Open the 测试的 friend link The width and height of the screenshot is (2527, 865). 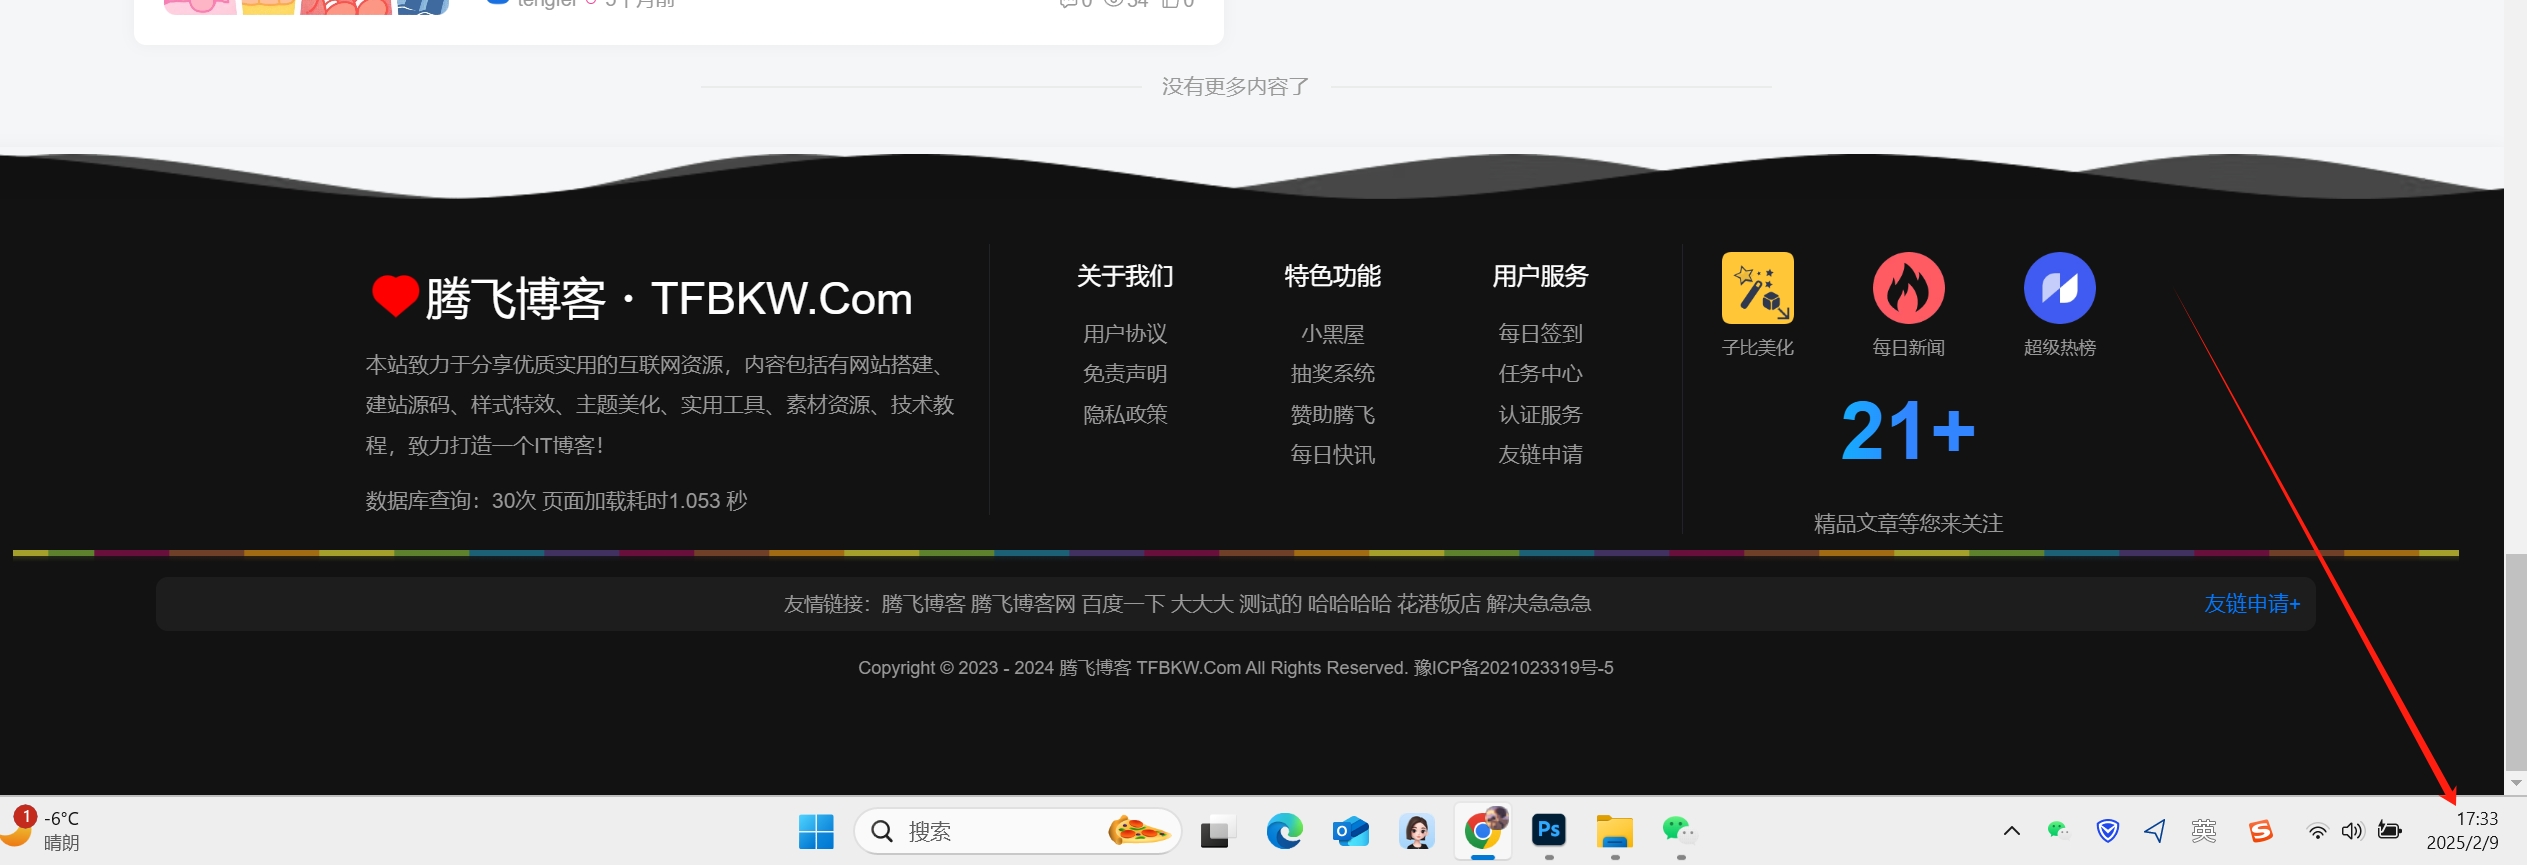point(1271,604)
